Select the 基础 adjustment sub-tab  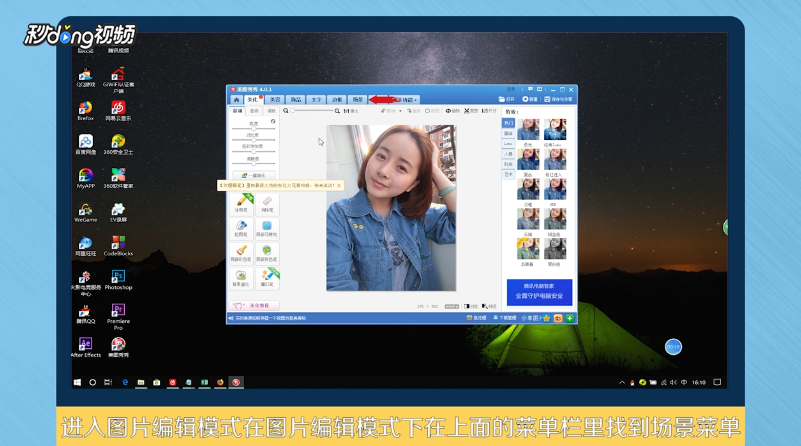[238, 111]
